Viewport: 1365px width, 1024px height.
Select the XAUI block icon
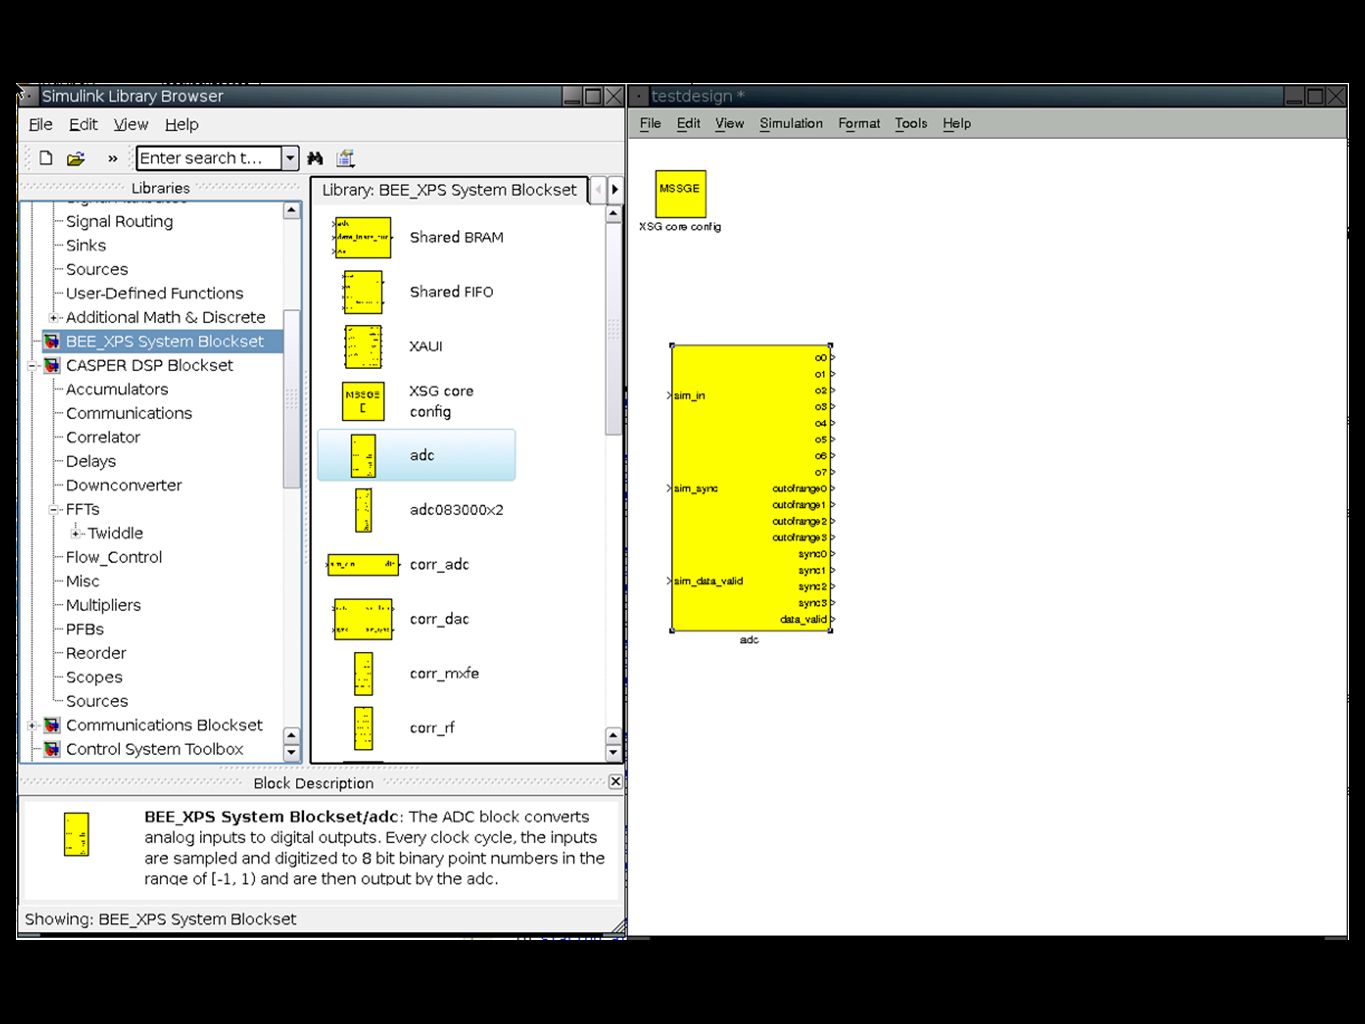tap(362, 347)
